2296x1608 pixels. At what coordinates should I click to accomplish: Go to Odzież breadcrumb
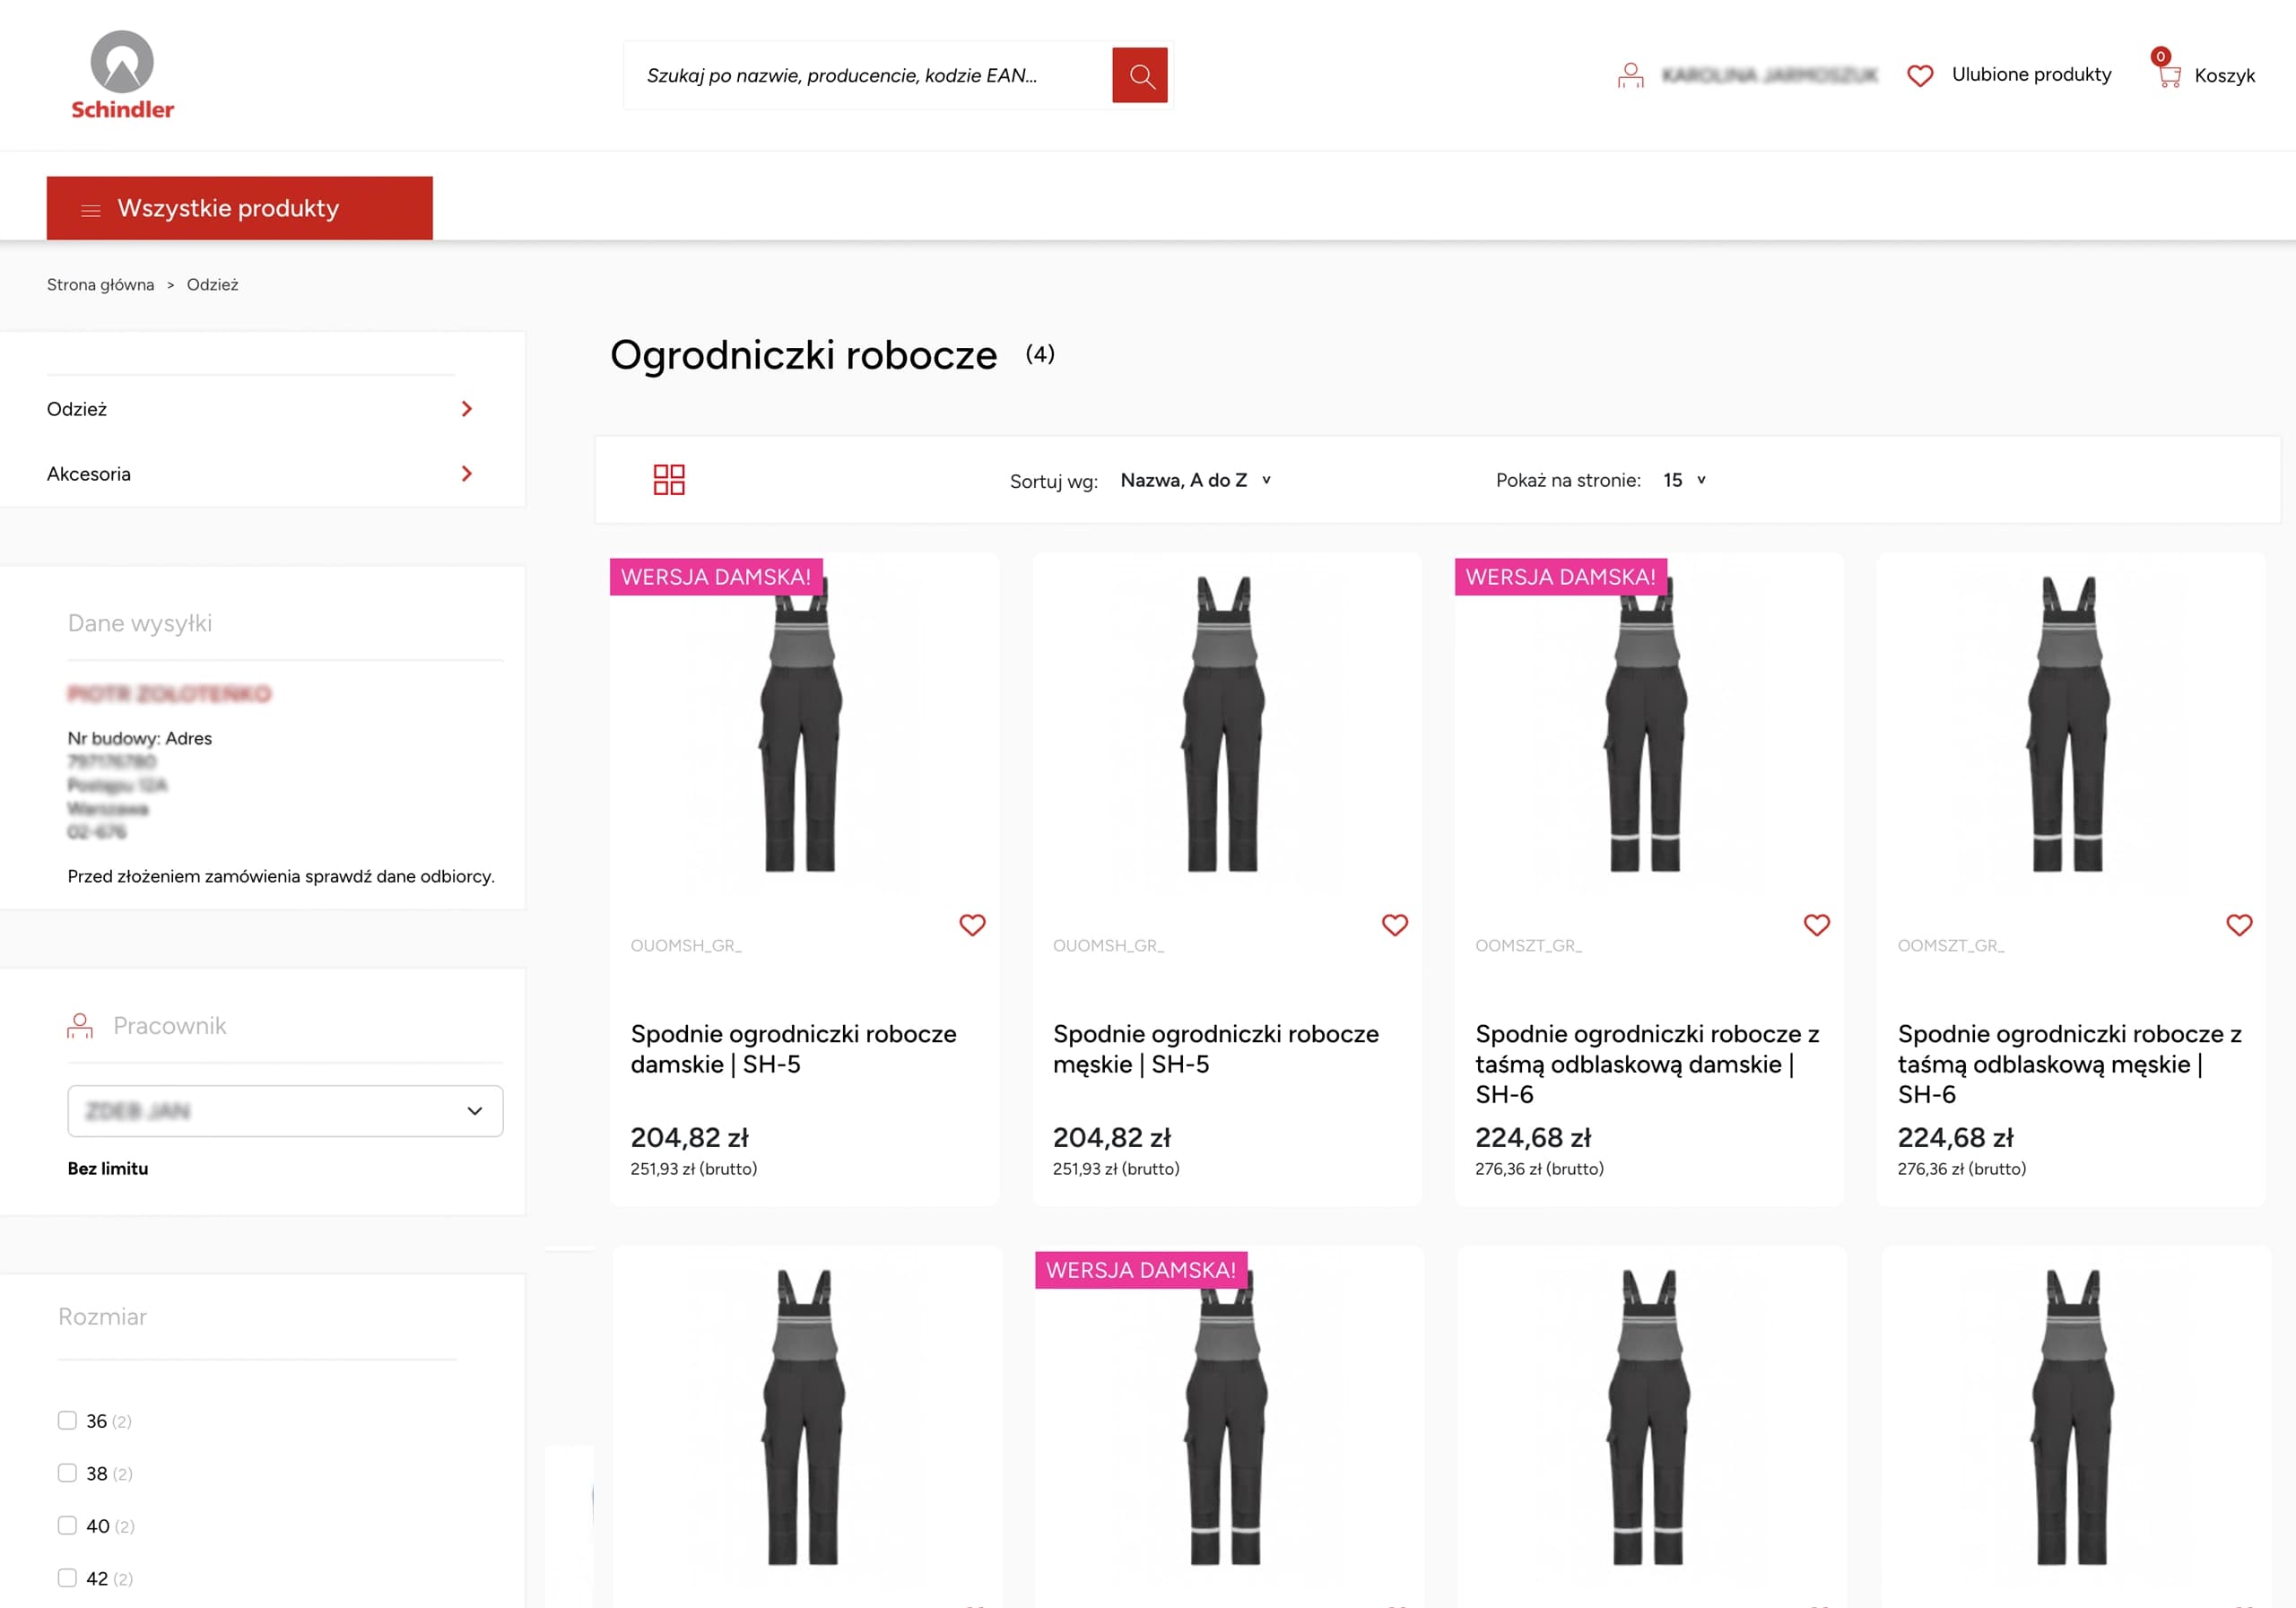pos(212,285)
